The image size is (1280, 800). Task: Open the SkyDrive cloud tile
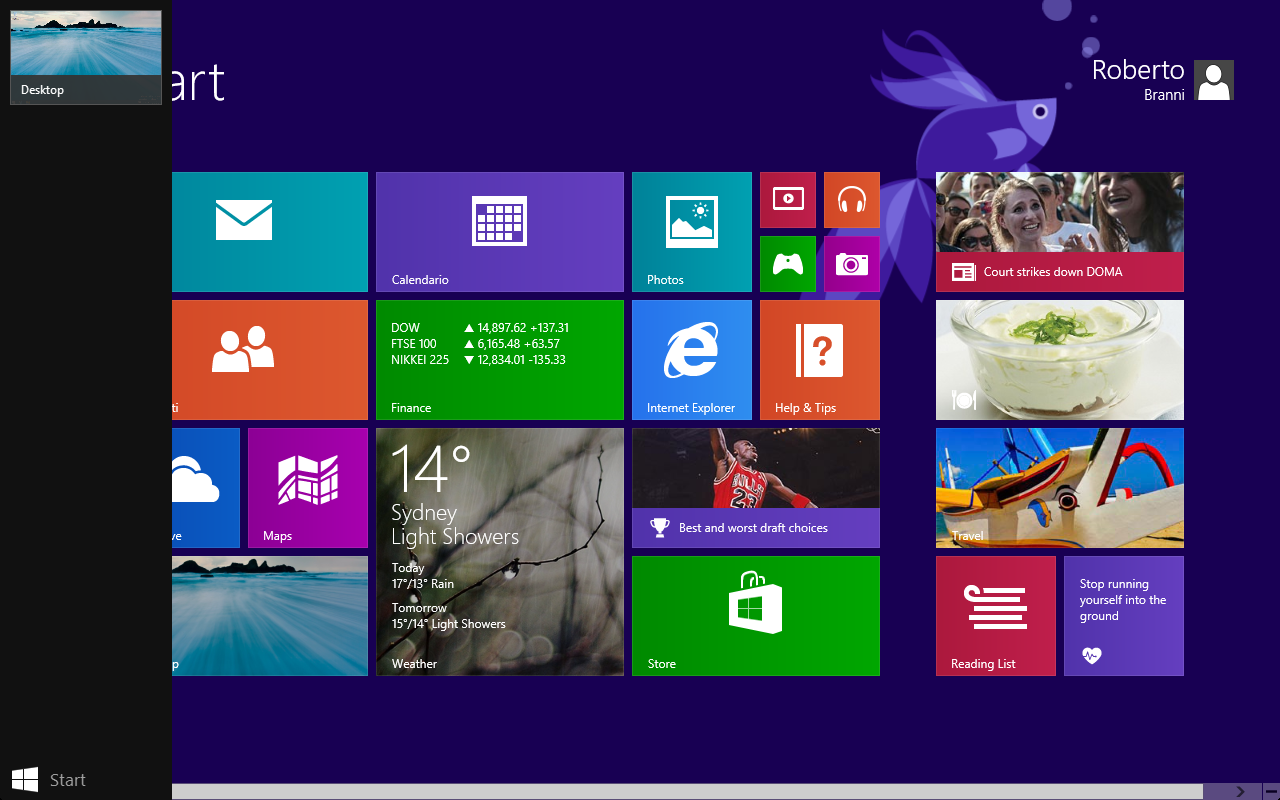click(x=206, y=488)
